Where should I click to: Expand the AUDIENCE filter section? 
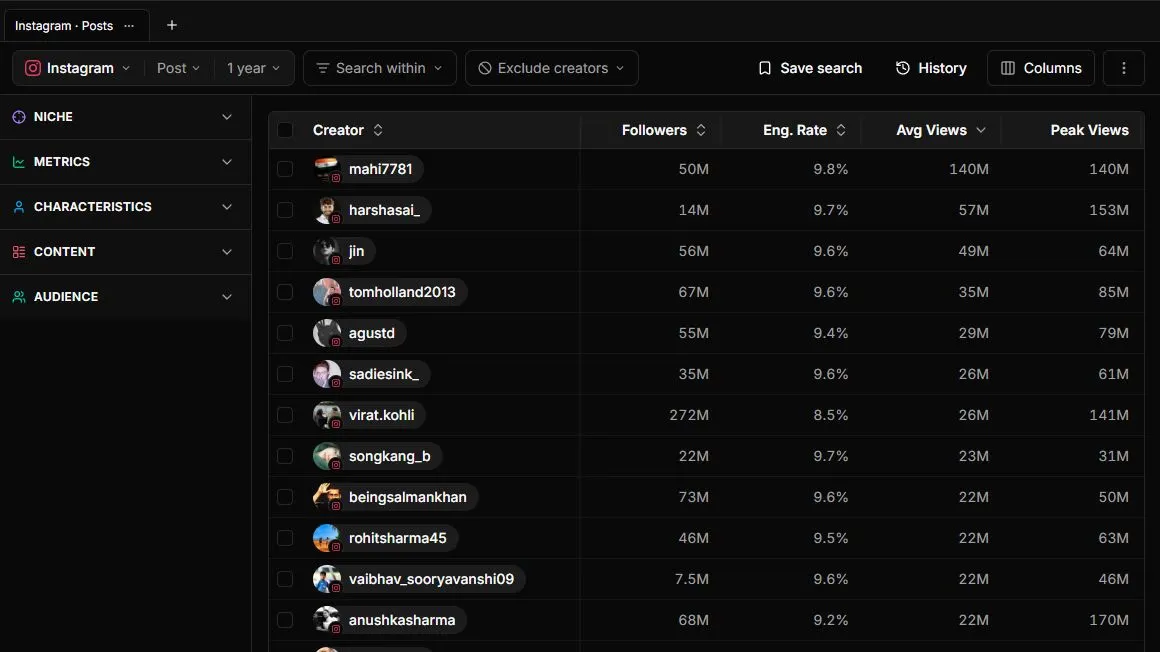click(125, 297)
